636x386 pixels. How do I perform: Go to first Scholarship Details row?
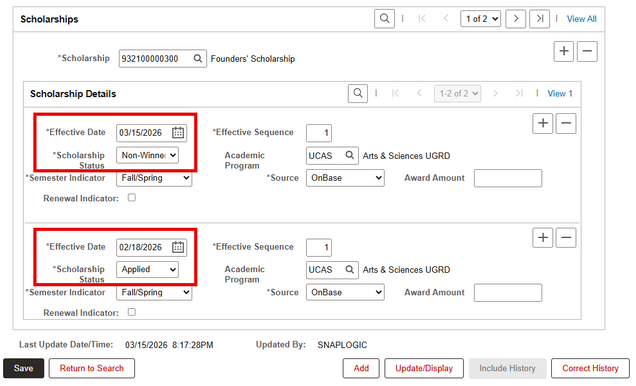click(395, 93)
